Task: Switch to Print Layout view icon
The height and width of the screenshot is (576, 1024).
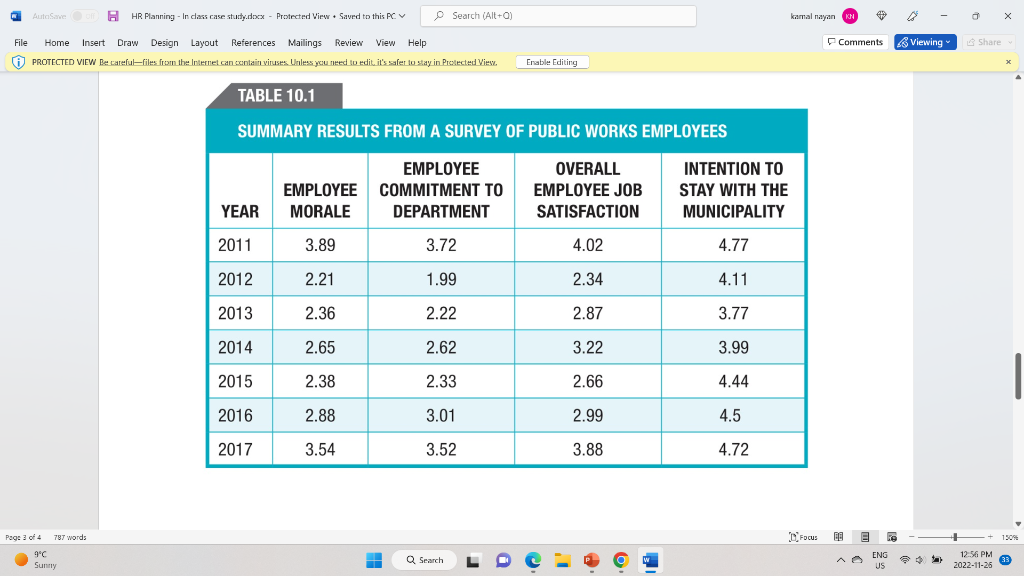Action: point(865,537)
